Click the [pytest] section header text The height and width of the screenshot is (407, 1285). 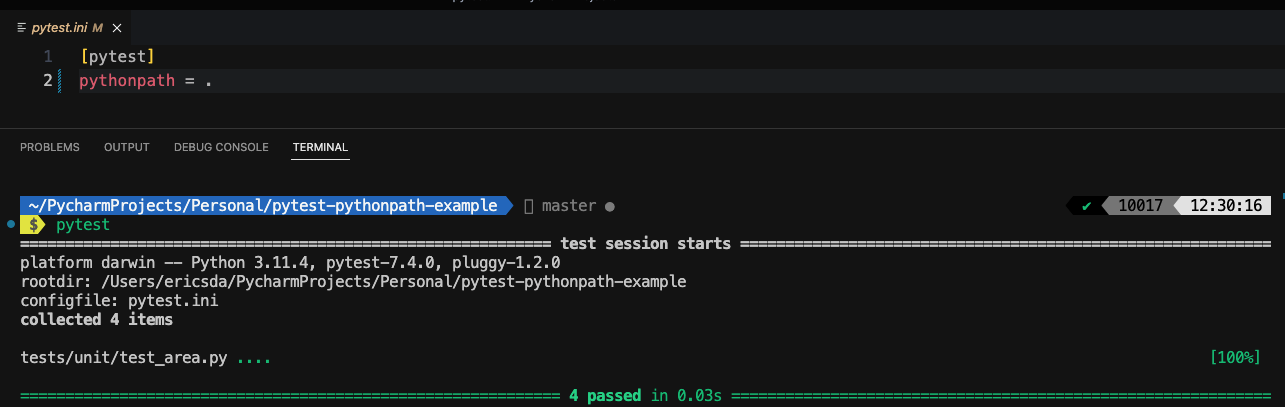click(117, 56)
